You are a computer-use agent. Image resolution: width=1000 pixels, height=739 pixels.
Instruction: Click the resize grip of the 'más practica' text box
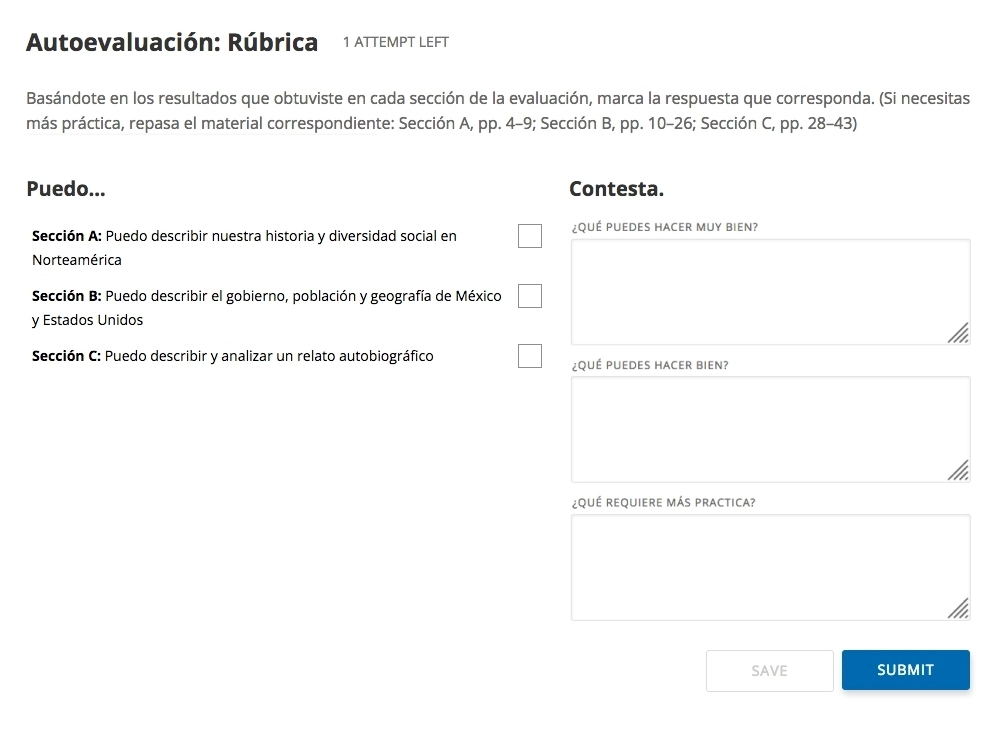958,608
